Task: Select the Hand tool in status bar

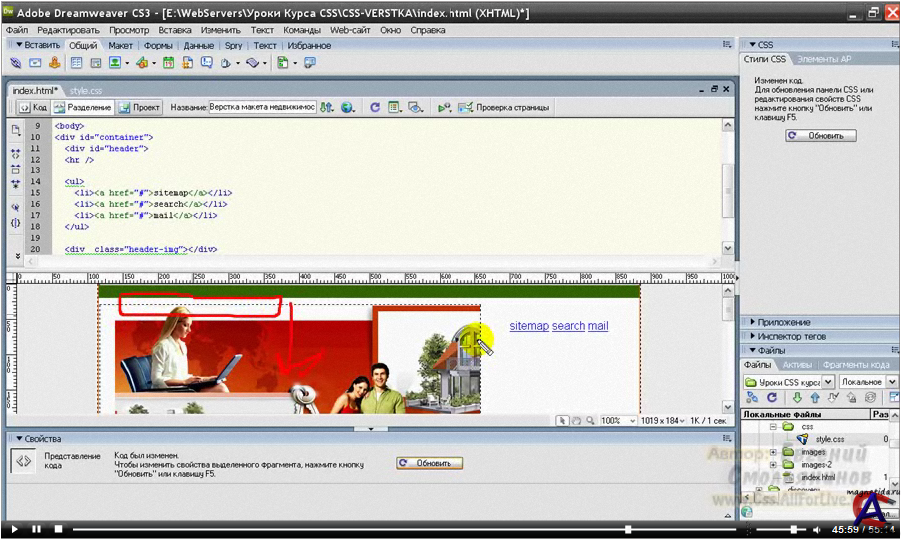Action: coord(576,421)
